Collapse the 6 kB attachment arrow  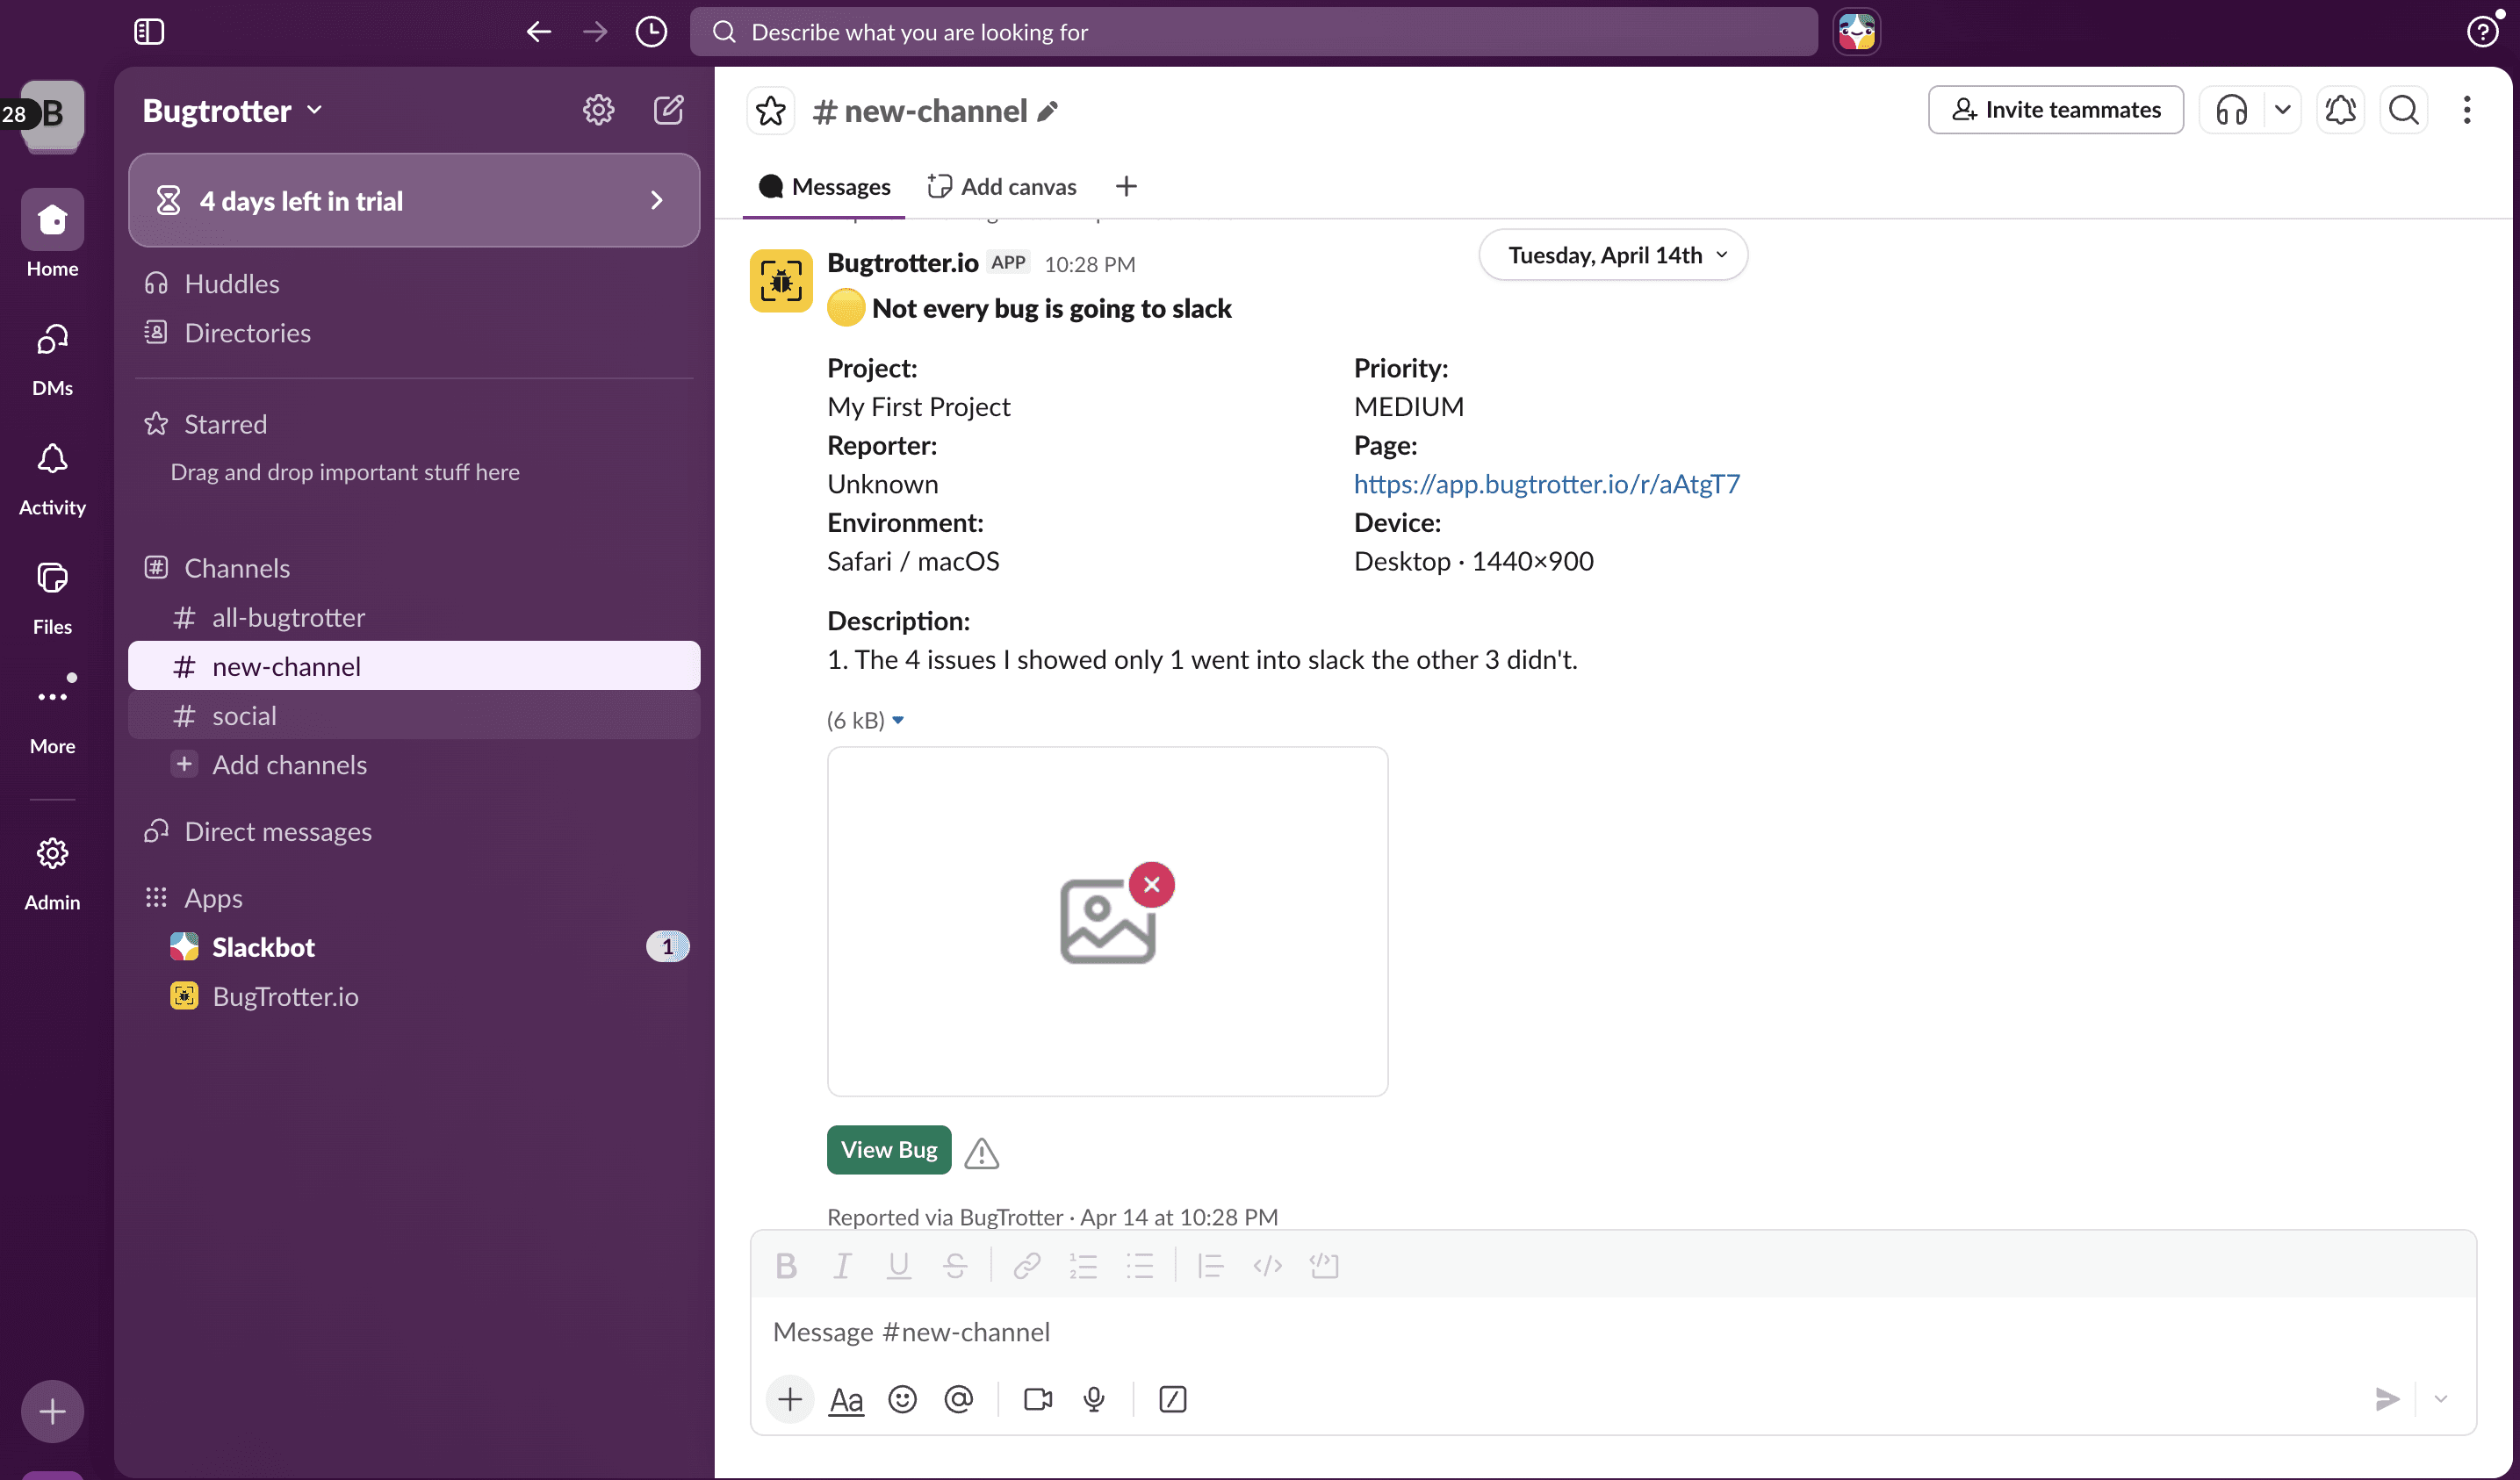click(898, 720)
